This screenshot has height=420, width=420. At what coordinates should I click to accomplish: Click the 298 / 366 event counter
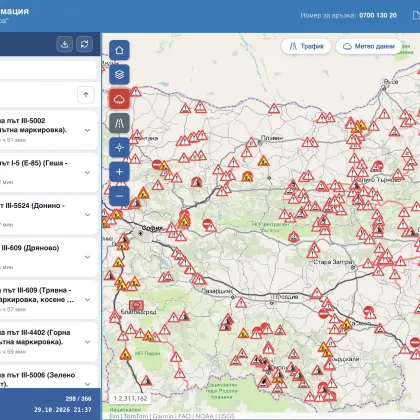tap(78, 399)
